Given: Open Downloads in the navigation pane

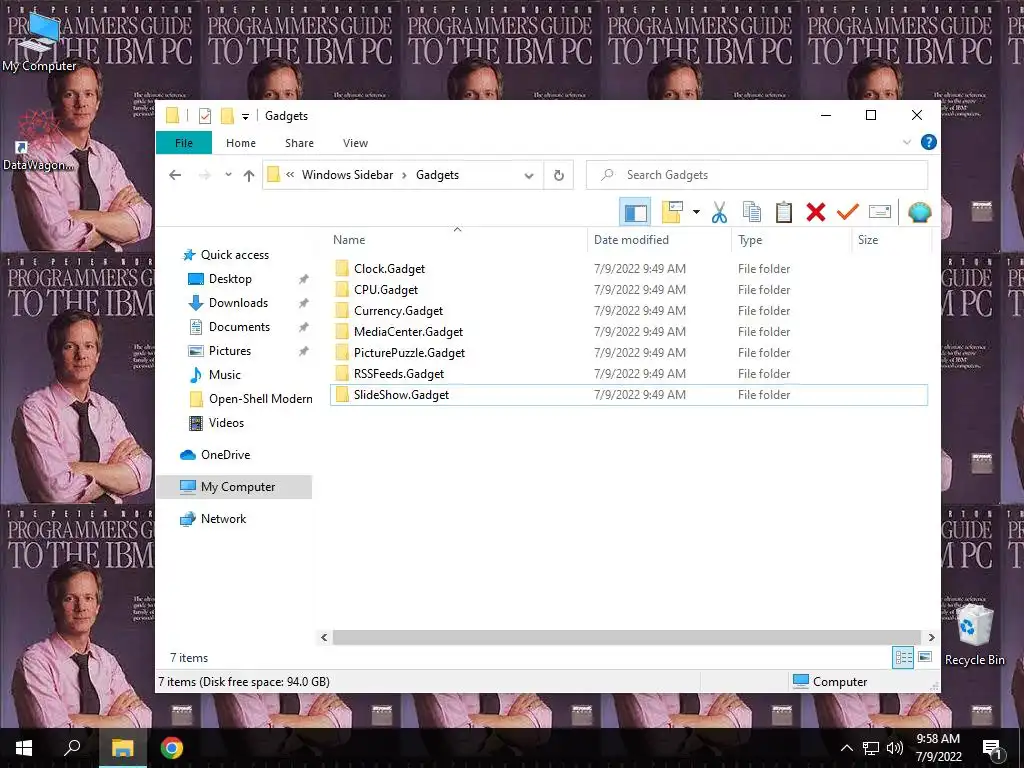Looking at the screenshot, I should pos(238,303).
